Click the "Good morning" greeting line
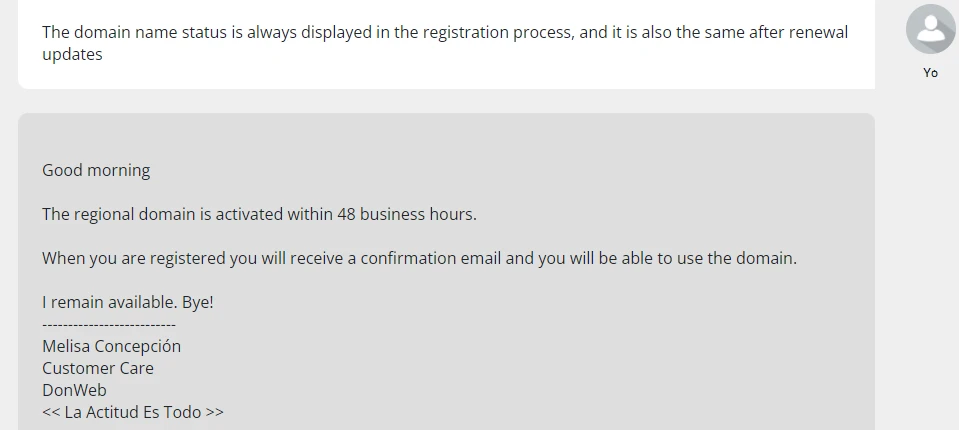 96,170
